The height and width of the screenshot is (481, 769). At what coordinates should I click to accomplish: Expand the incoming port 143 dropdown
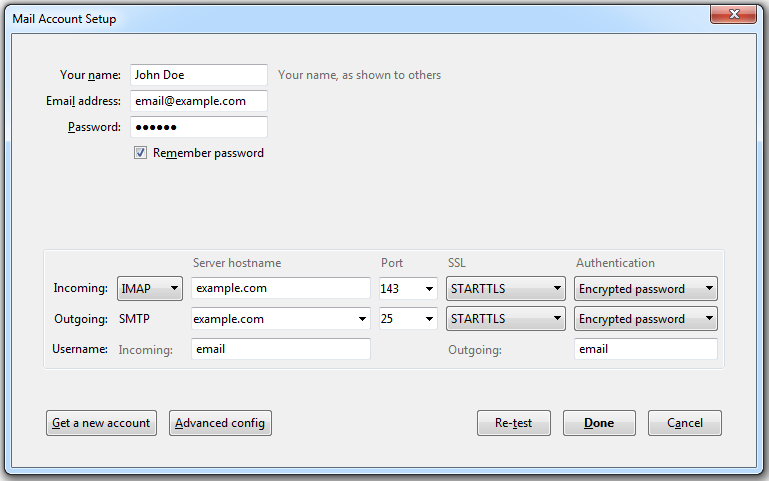[408, 289]
